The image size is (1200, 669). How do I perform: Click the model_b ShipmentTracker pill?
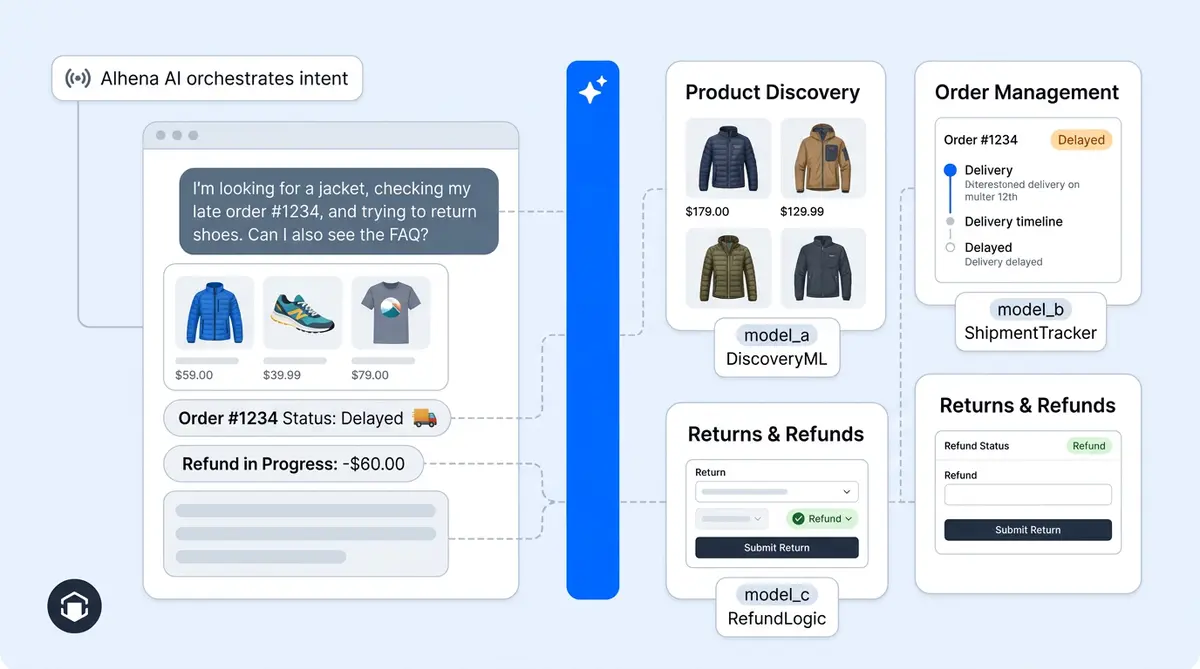[x=1030, y=322]
